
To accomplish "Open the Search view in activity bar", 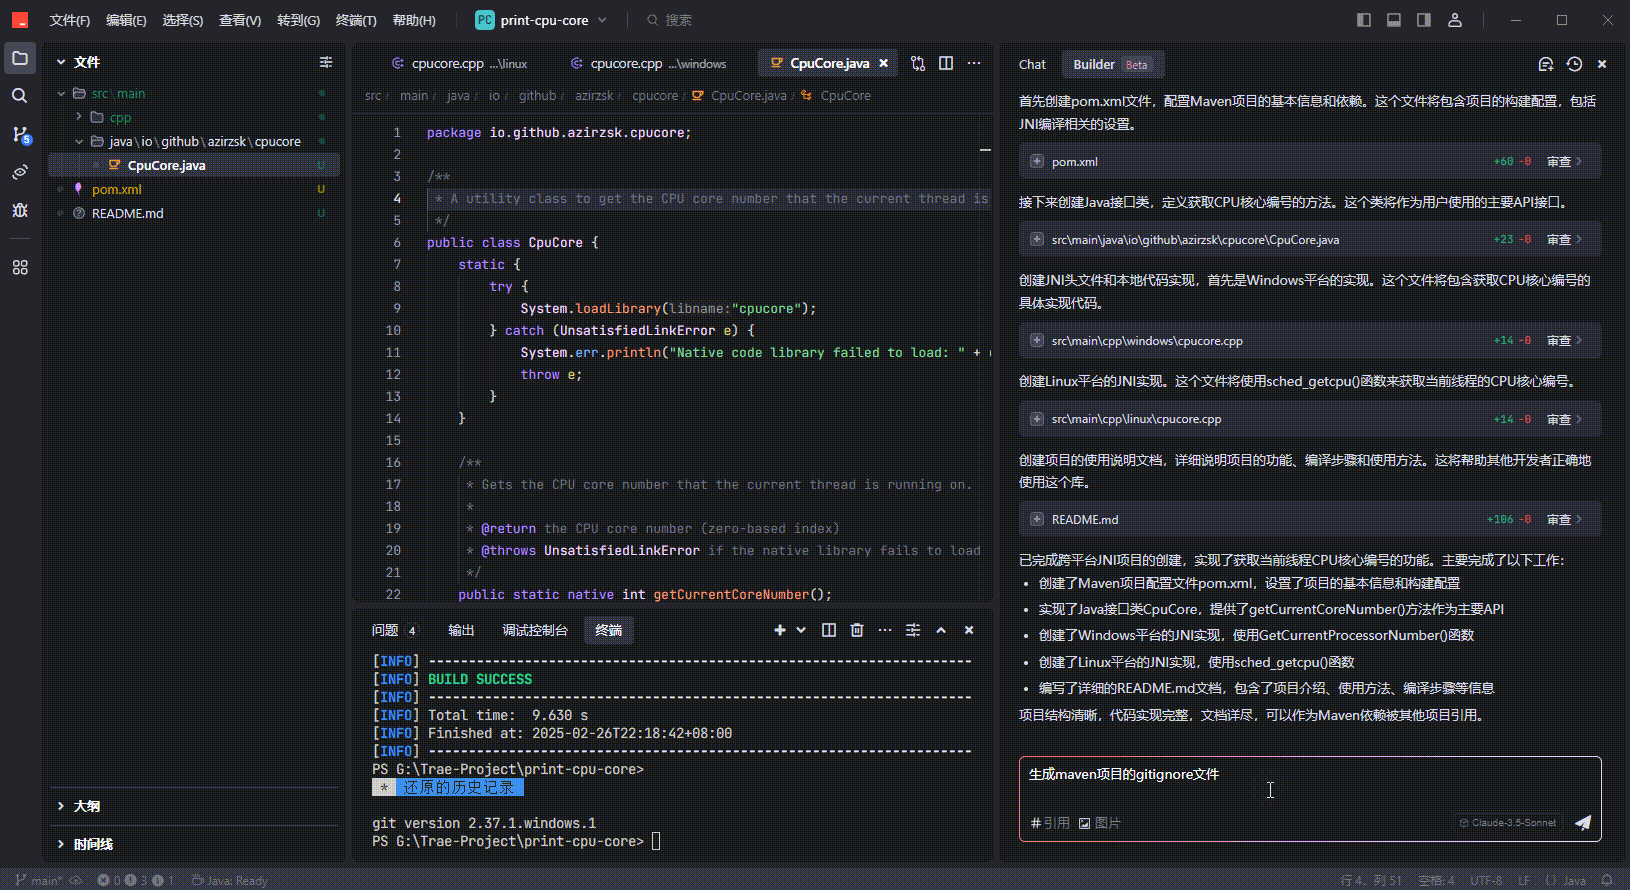I will point(19,96).
